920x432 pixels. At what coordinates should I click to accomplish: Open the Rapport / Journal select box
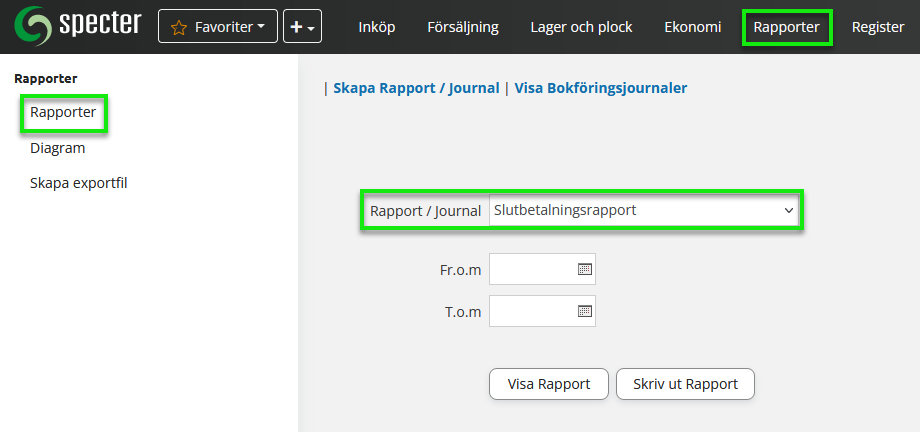pos(644,211)
